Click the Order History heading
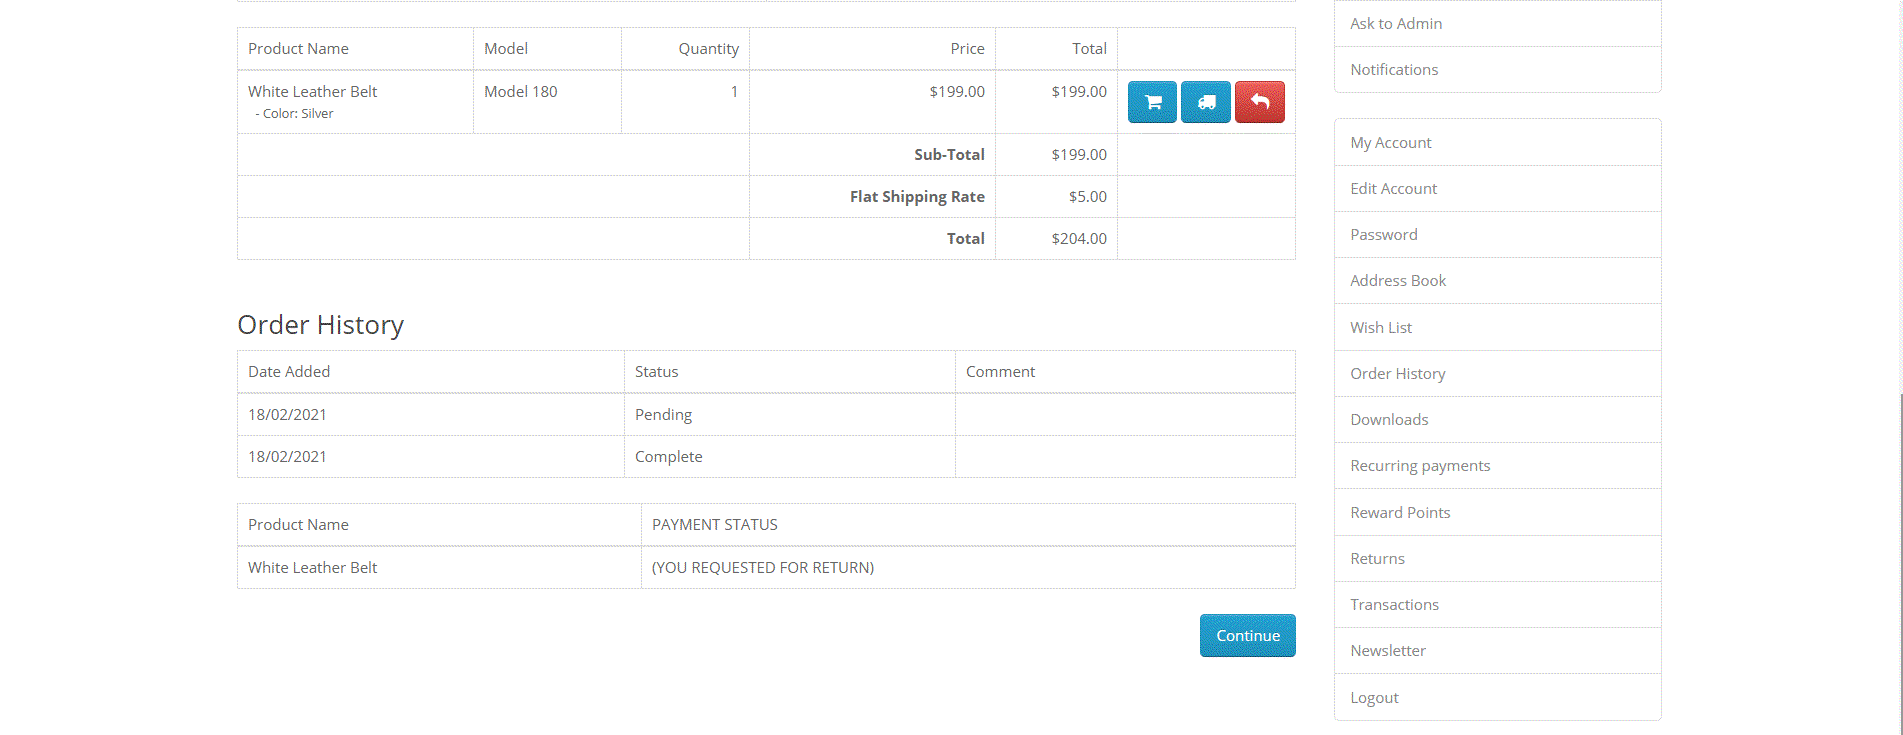Screen dimensions: 1903x735 coord(321,324)
